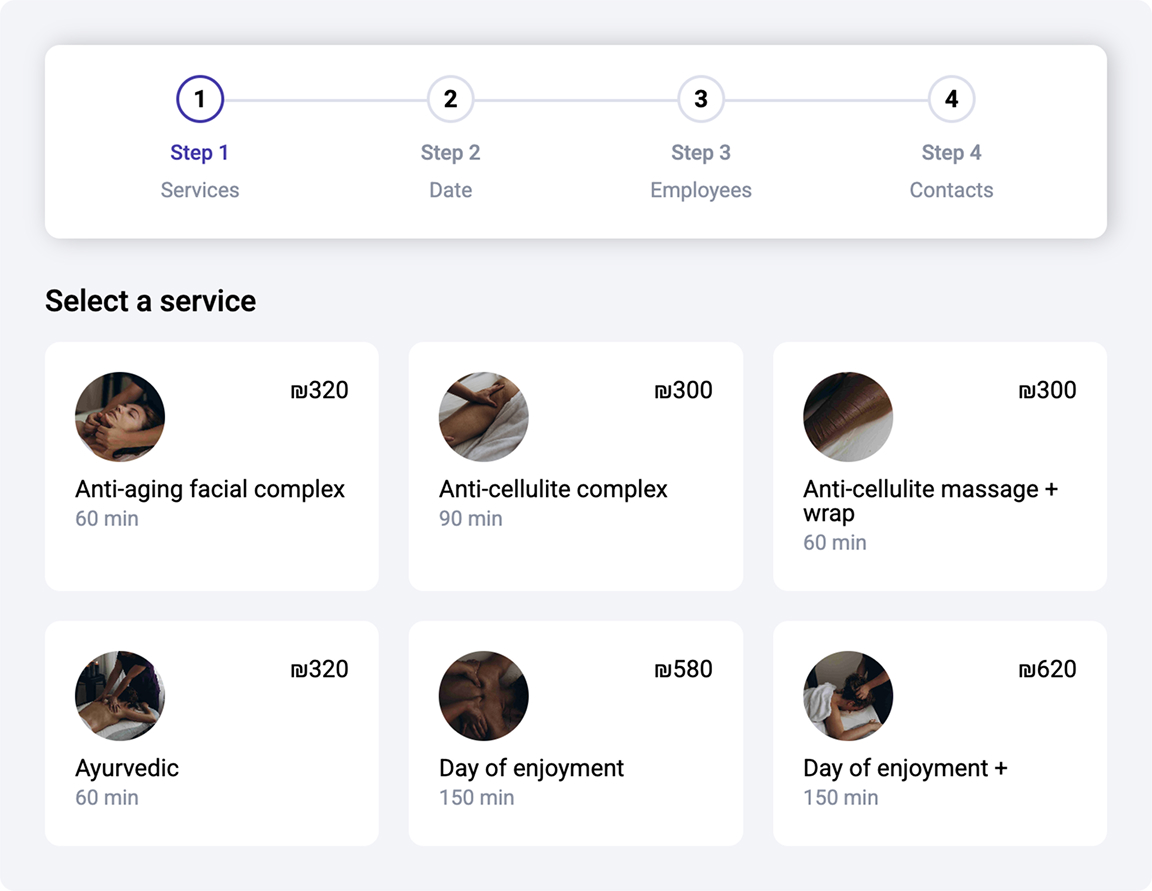Image resolution: width=1152 pixels, height=891 pixels.
Task: Click the Day of enjoyment round photo
Action: 484,696
